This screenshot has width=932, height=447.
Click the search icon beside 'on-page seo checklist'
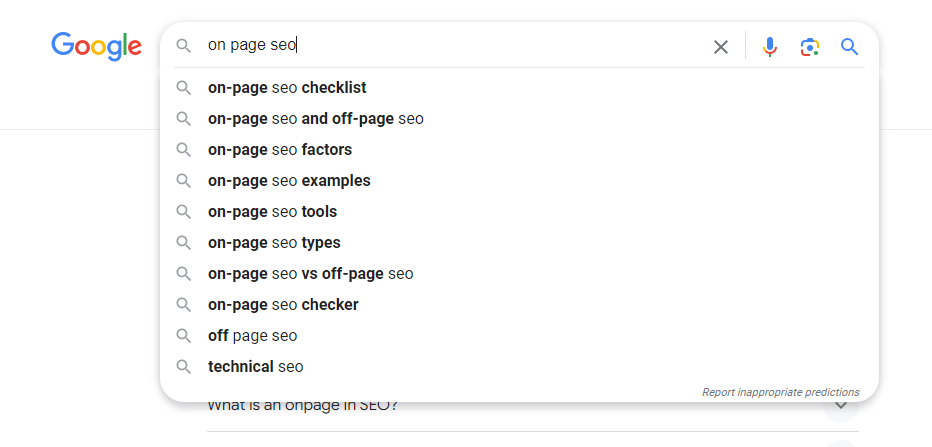click(183, 88)
